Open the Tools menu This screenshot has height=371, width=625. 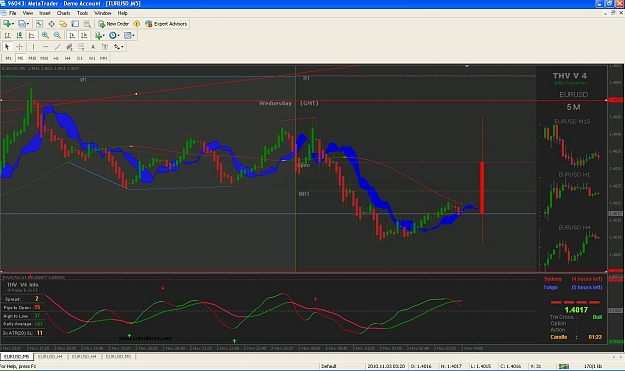coord(83,13)
